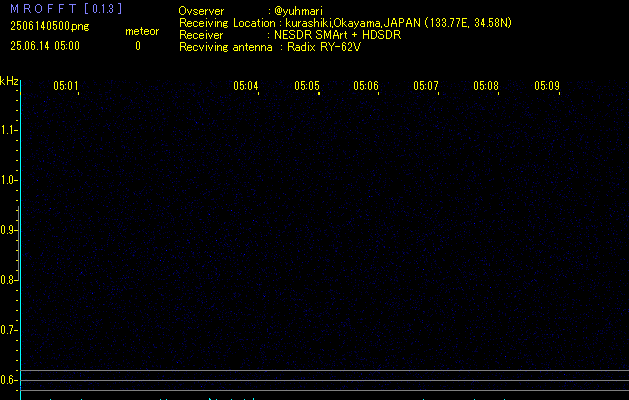Screen dimensions: 629x400
Task: Click the meteor count value 0
Action: [x=138, y=46]
